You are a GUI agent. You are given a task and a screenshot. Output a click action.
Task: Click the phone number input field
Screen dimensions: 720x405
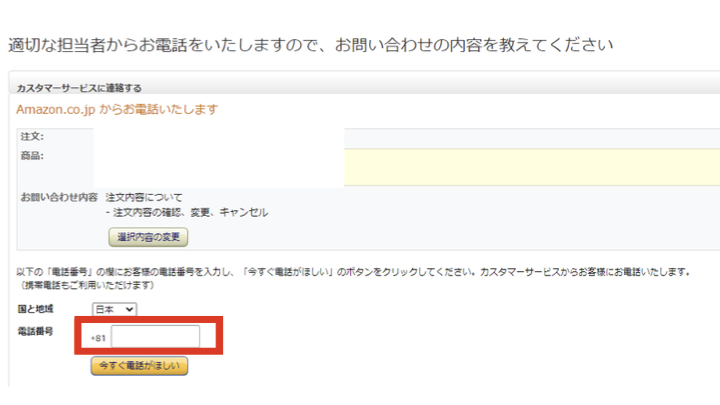coord(155,337)
